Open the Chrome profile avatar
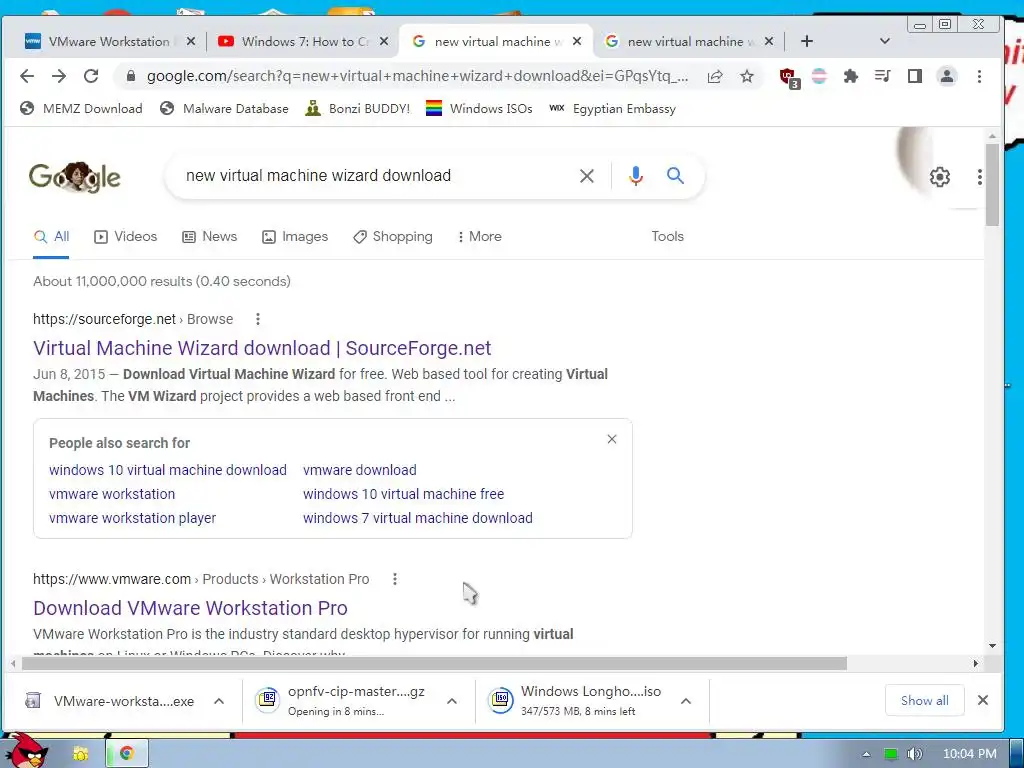 tap(946, 76)
